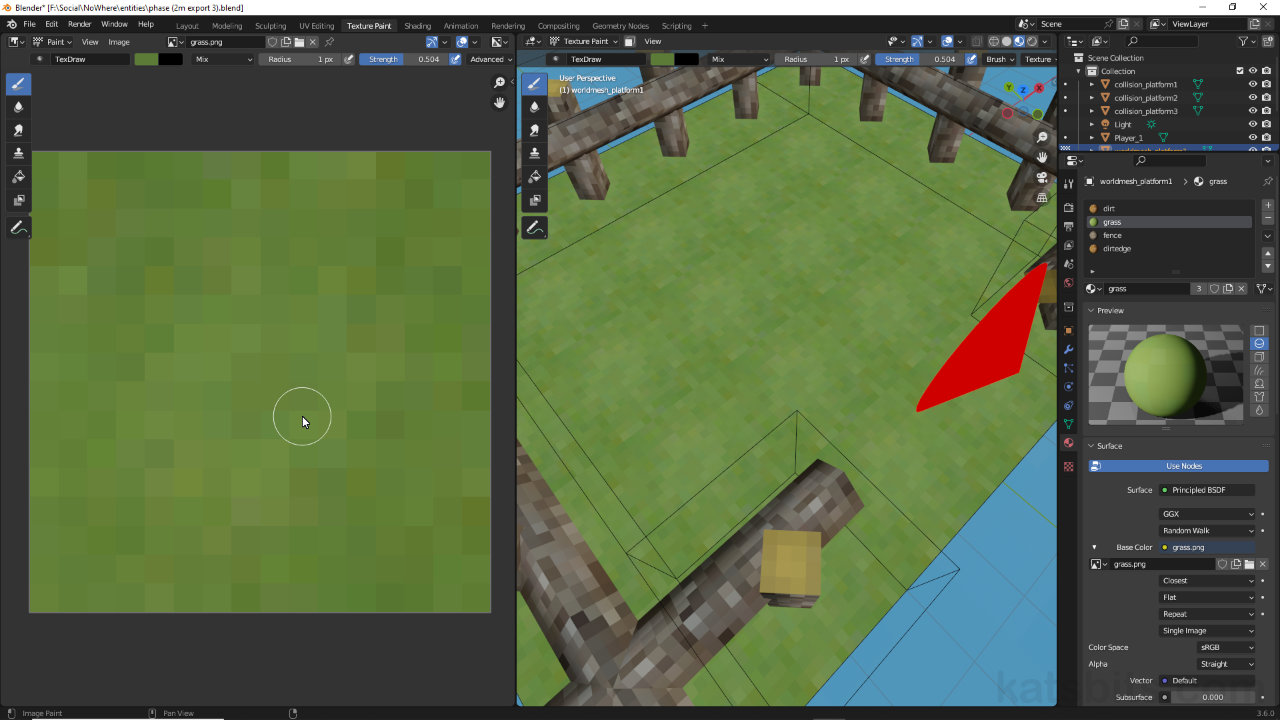Select the Draw tool in 3D viewport toolbar
The width and height of the screenshot is (1280, 720).
click(534, 84)
